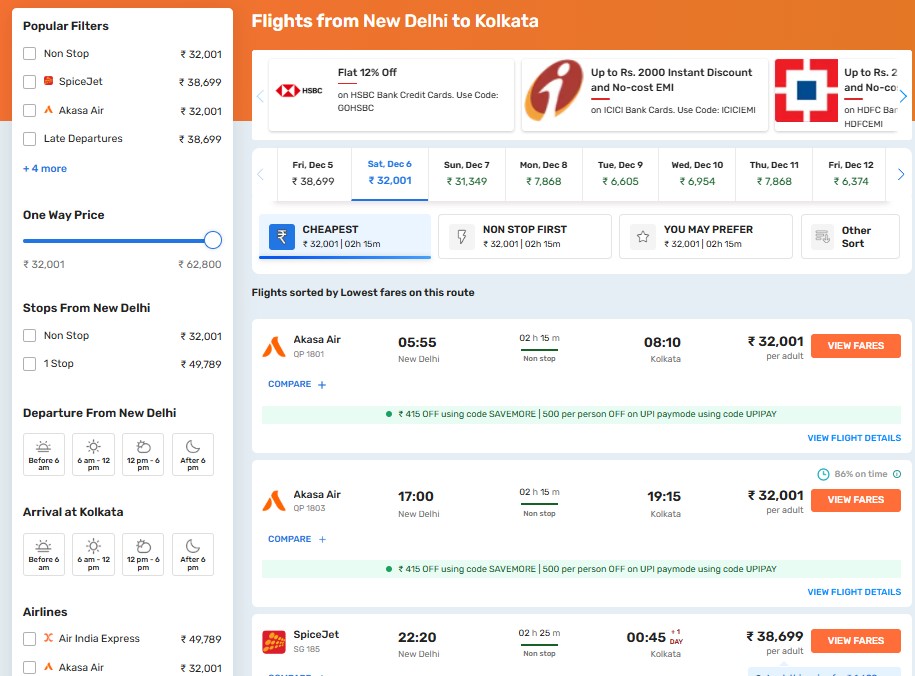Choose 'After 6 pm' departure from New Delhi
The height and width of the screenshot is (676, 915).
[x=192, y=454]
